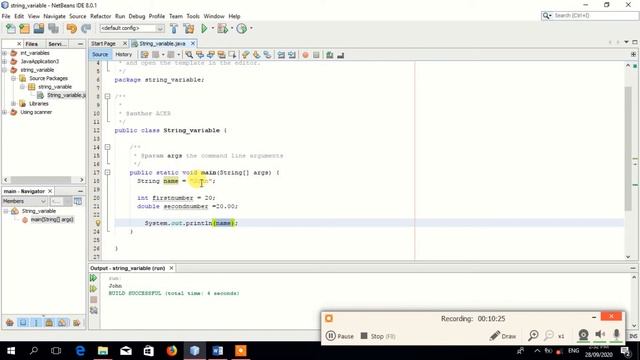Expand the Libraries folder node
This screenshot has height=360, width=640.
13,104
